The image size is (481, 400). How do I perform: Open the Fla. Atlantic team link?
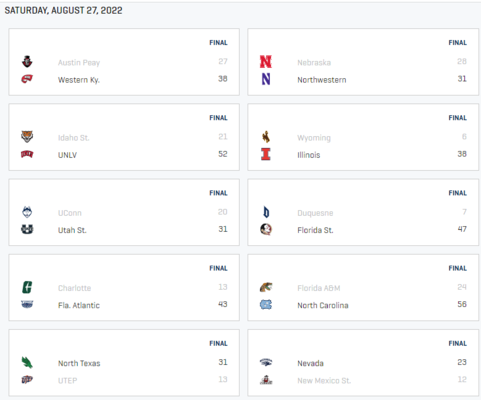pos(79,305)
